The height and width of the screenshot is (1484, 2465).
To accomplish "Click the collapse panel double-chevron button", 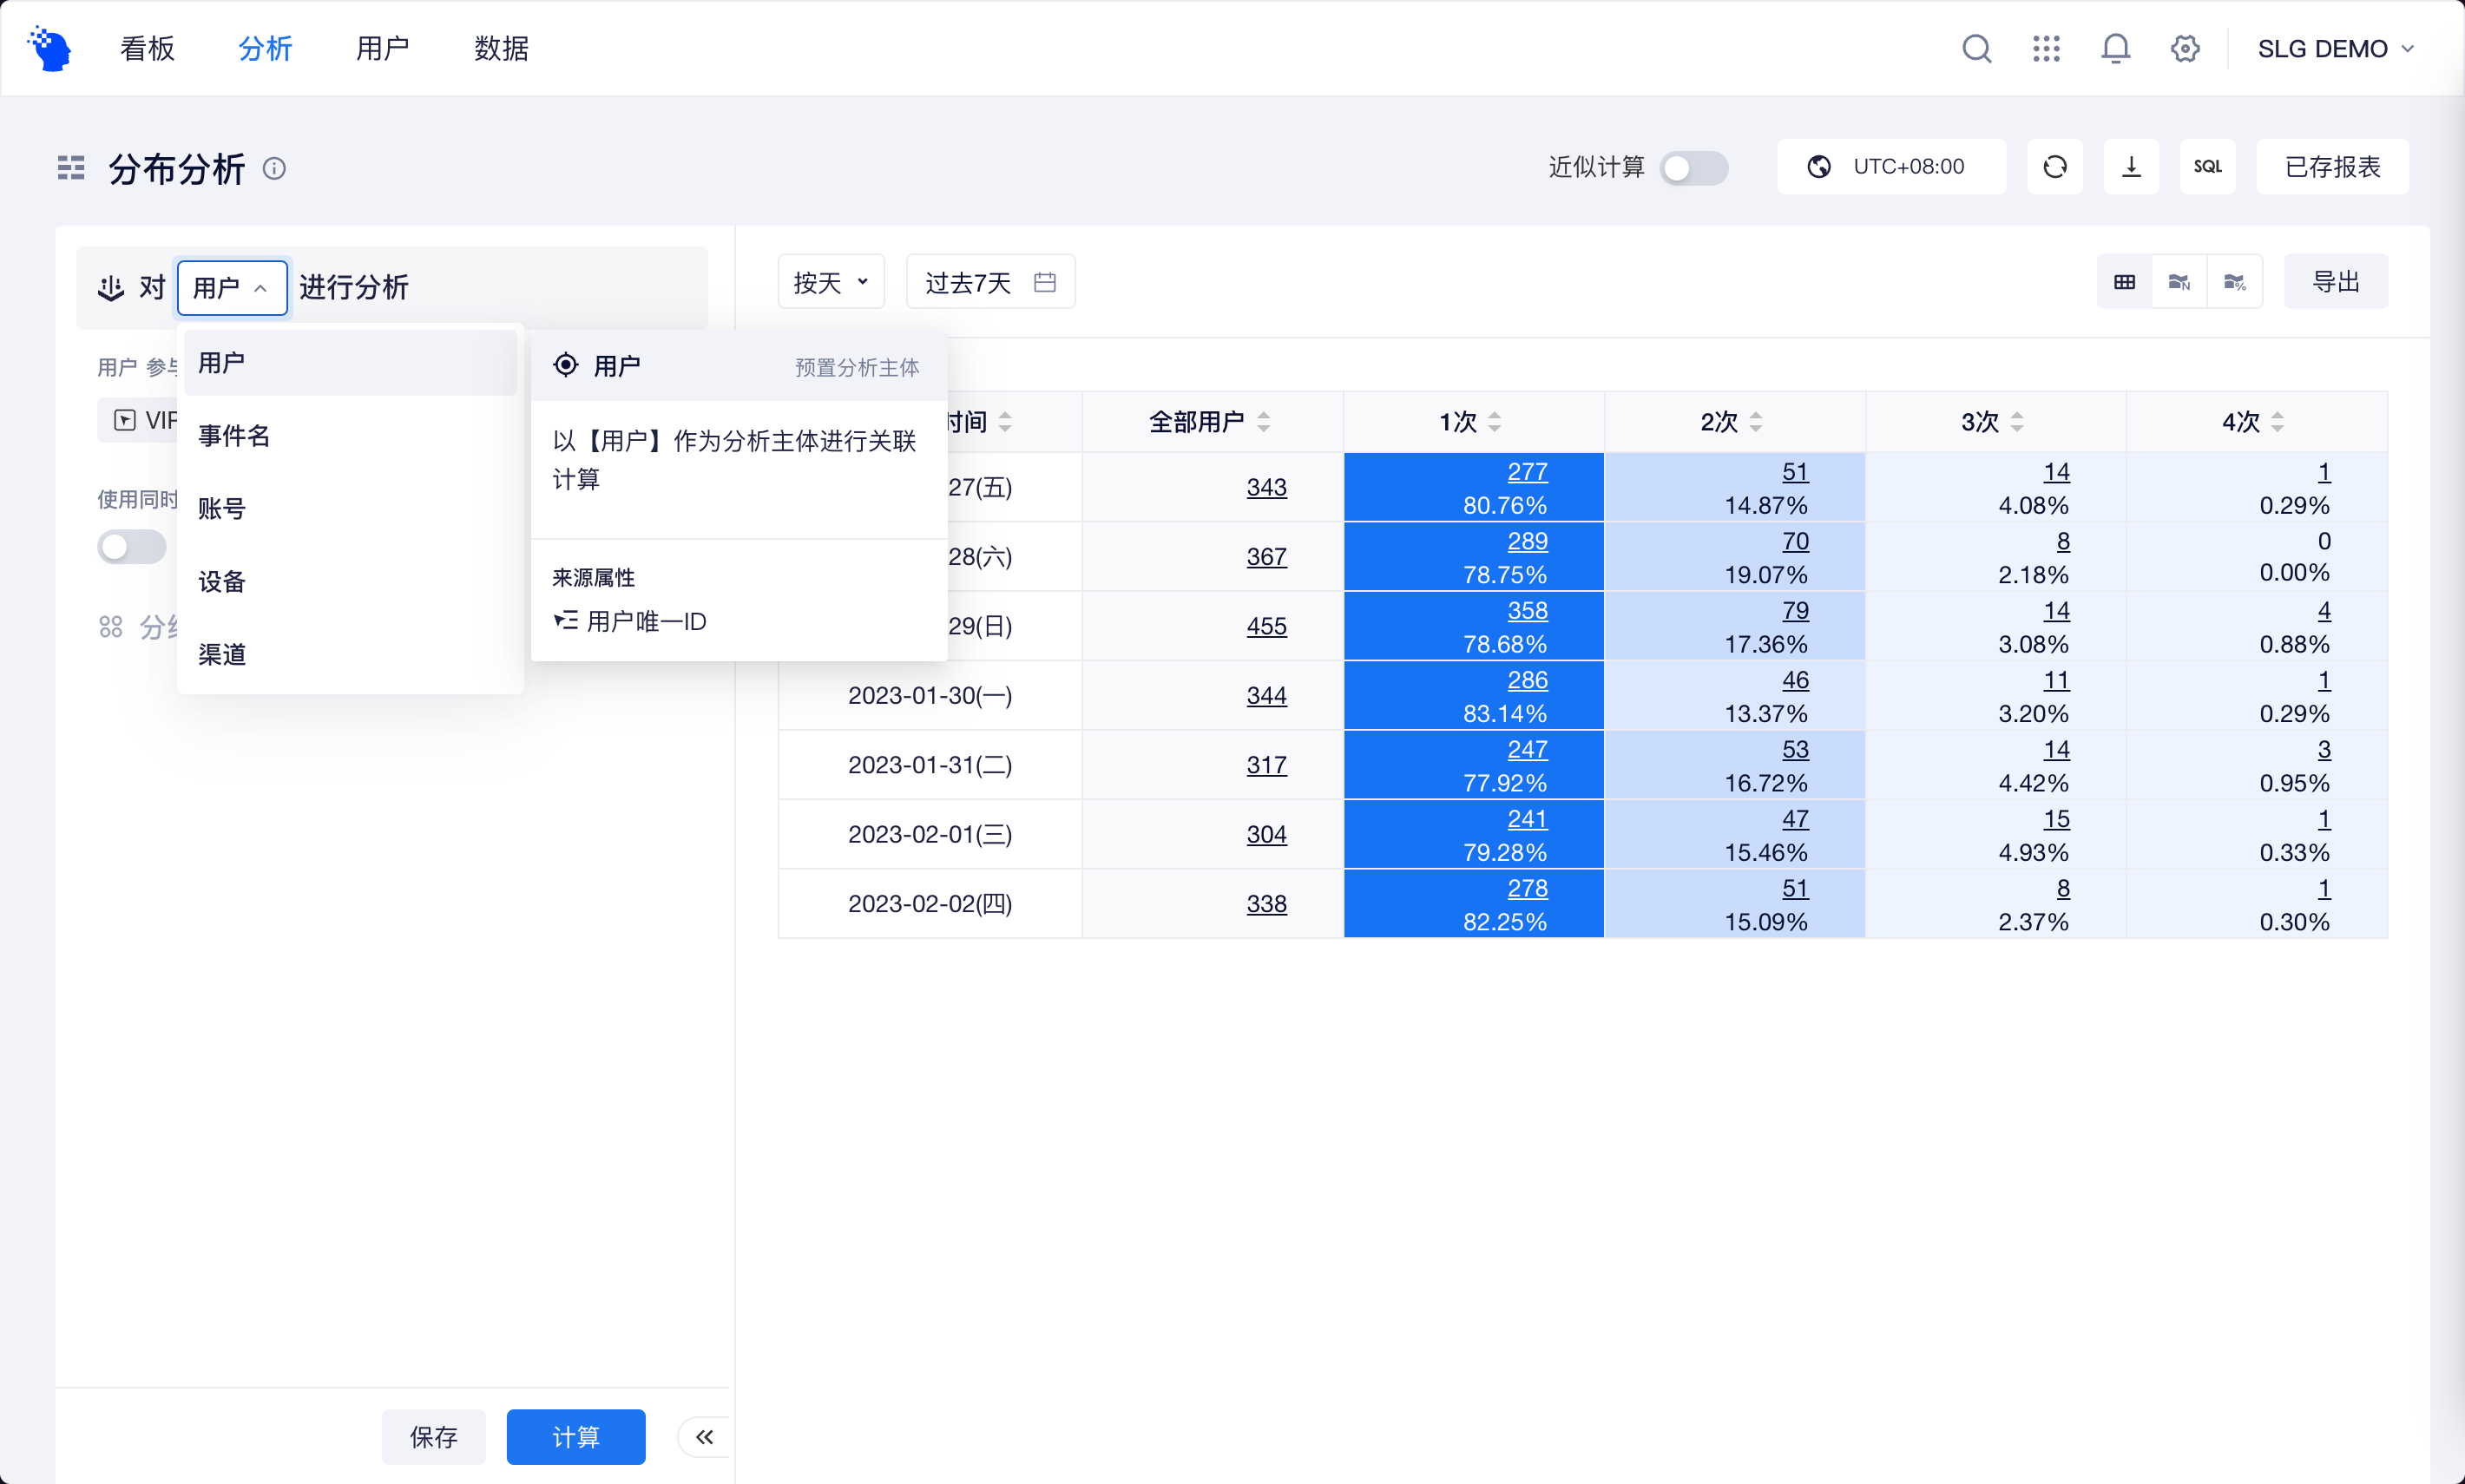I will [704, 1437].
